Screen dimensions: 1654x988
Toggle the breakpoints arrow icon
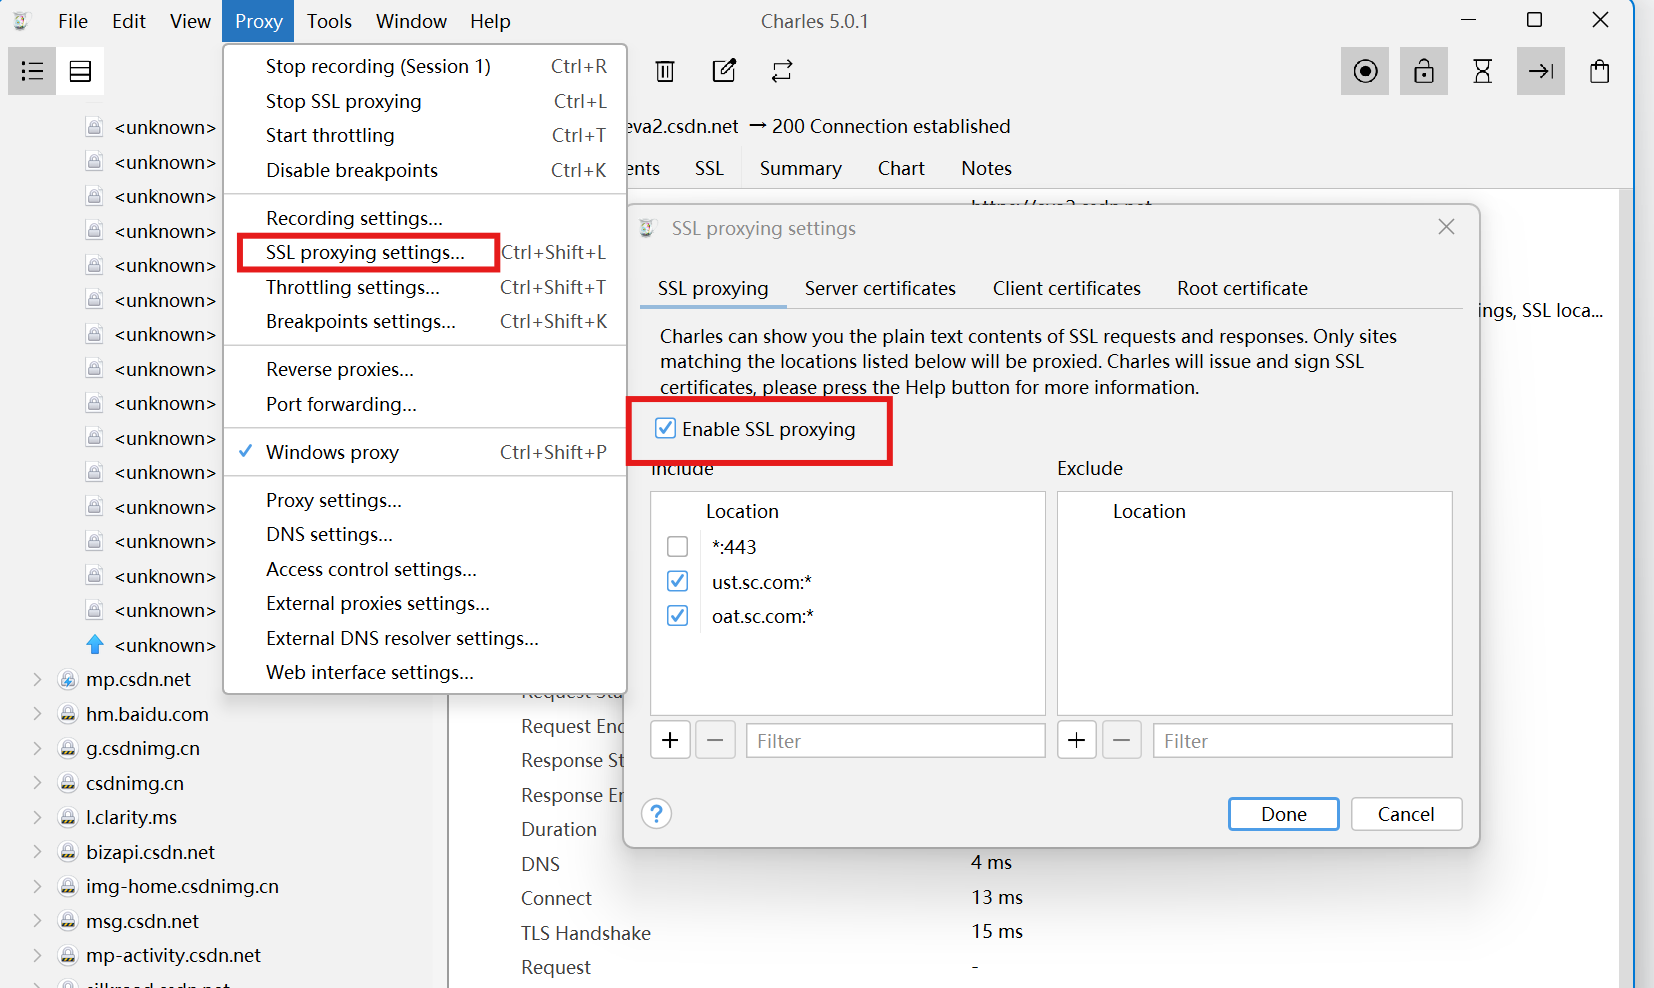[x=1541, y=71]
